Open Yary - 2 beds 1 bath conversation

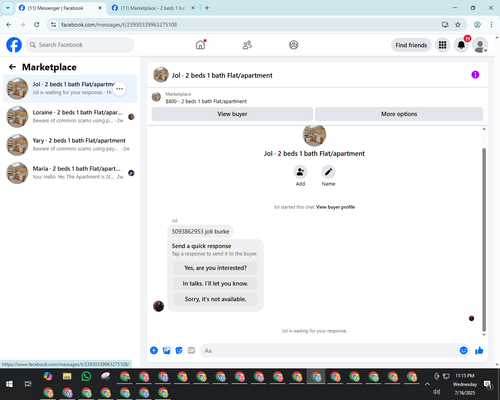[70, 145]
